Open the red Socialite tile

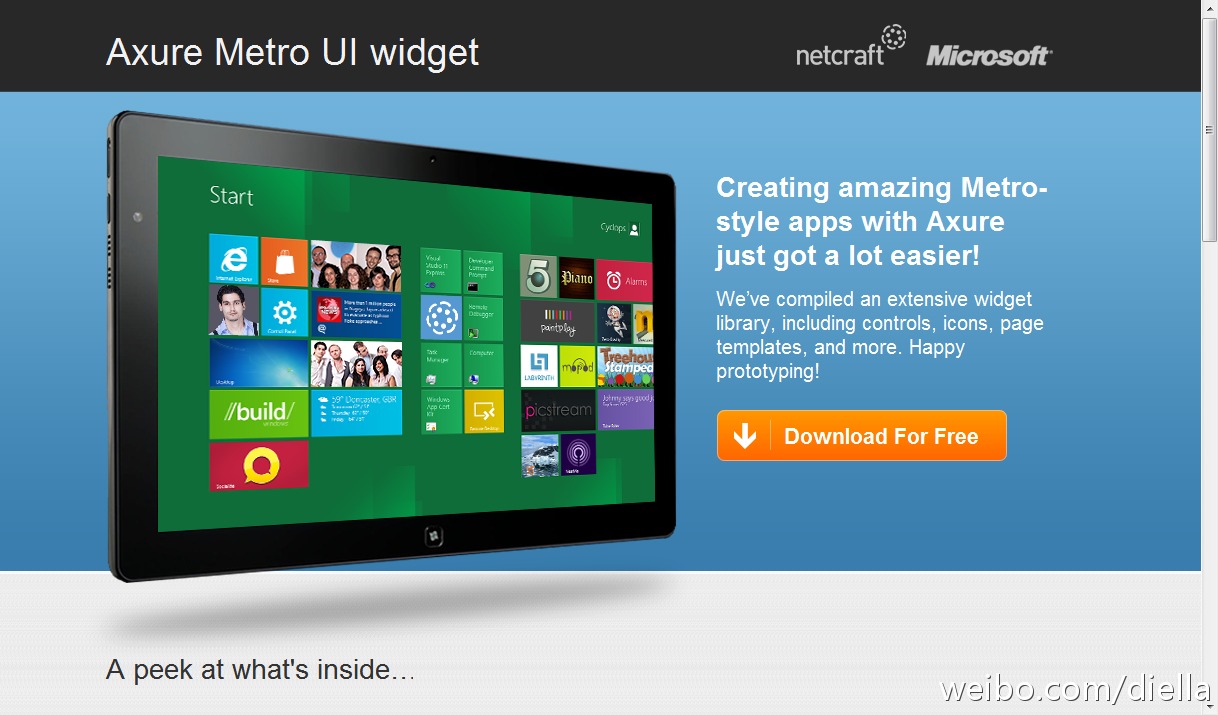[259, 465]
